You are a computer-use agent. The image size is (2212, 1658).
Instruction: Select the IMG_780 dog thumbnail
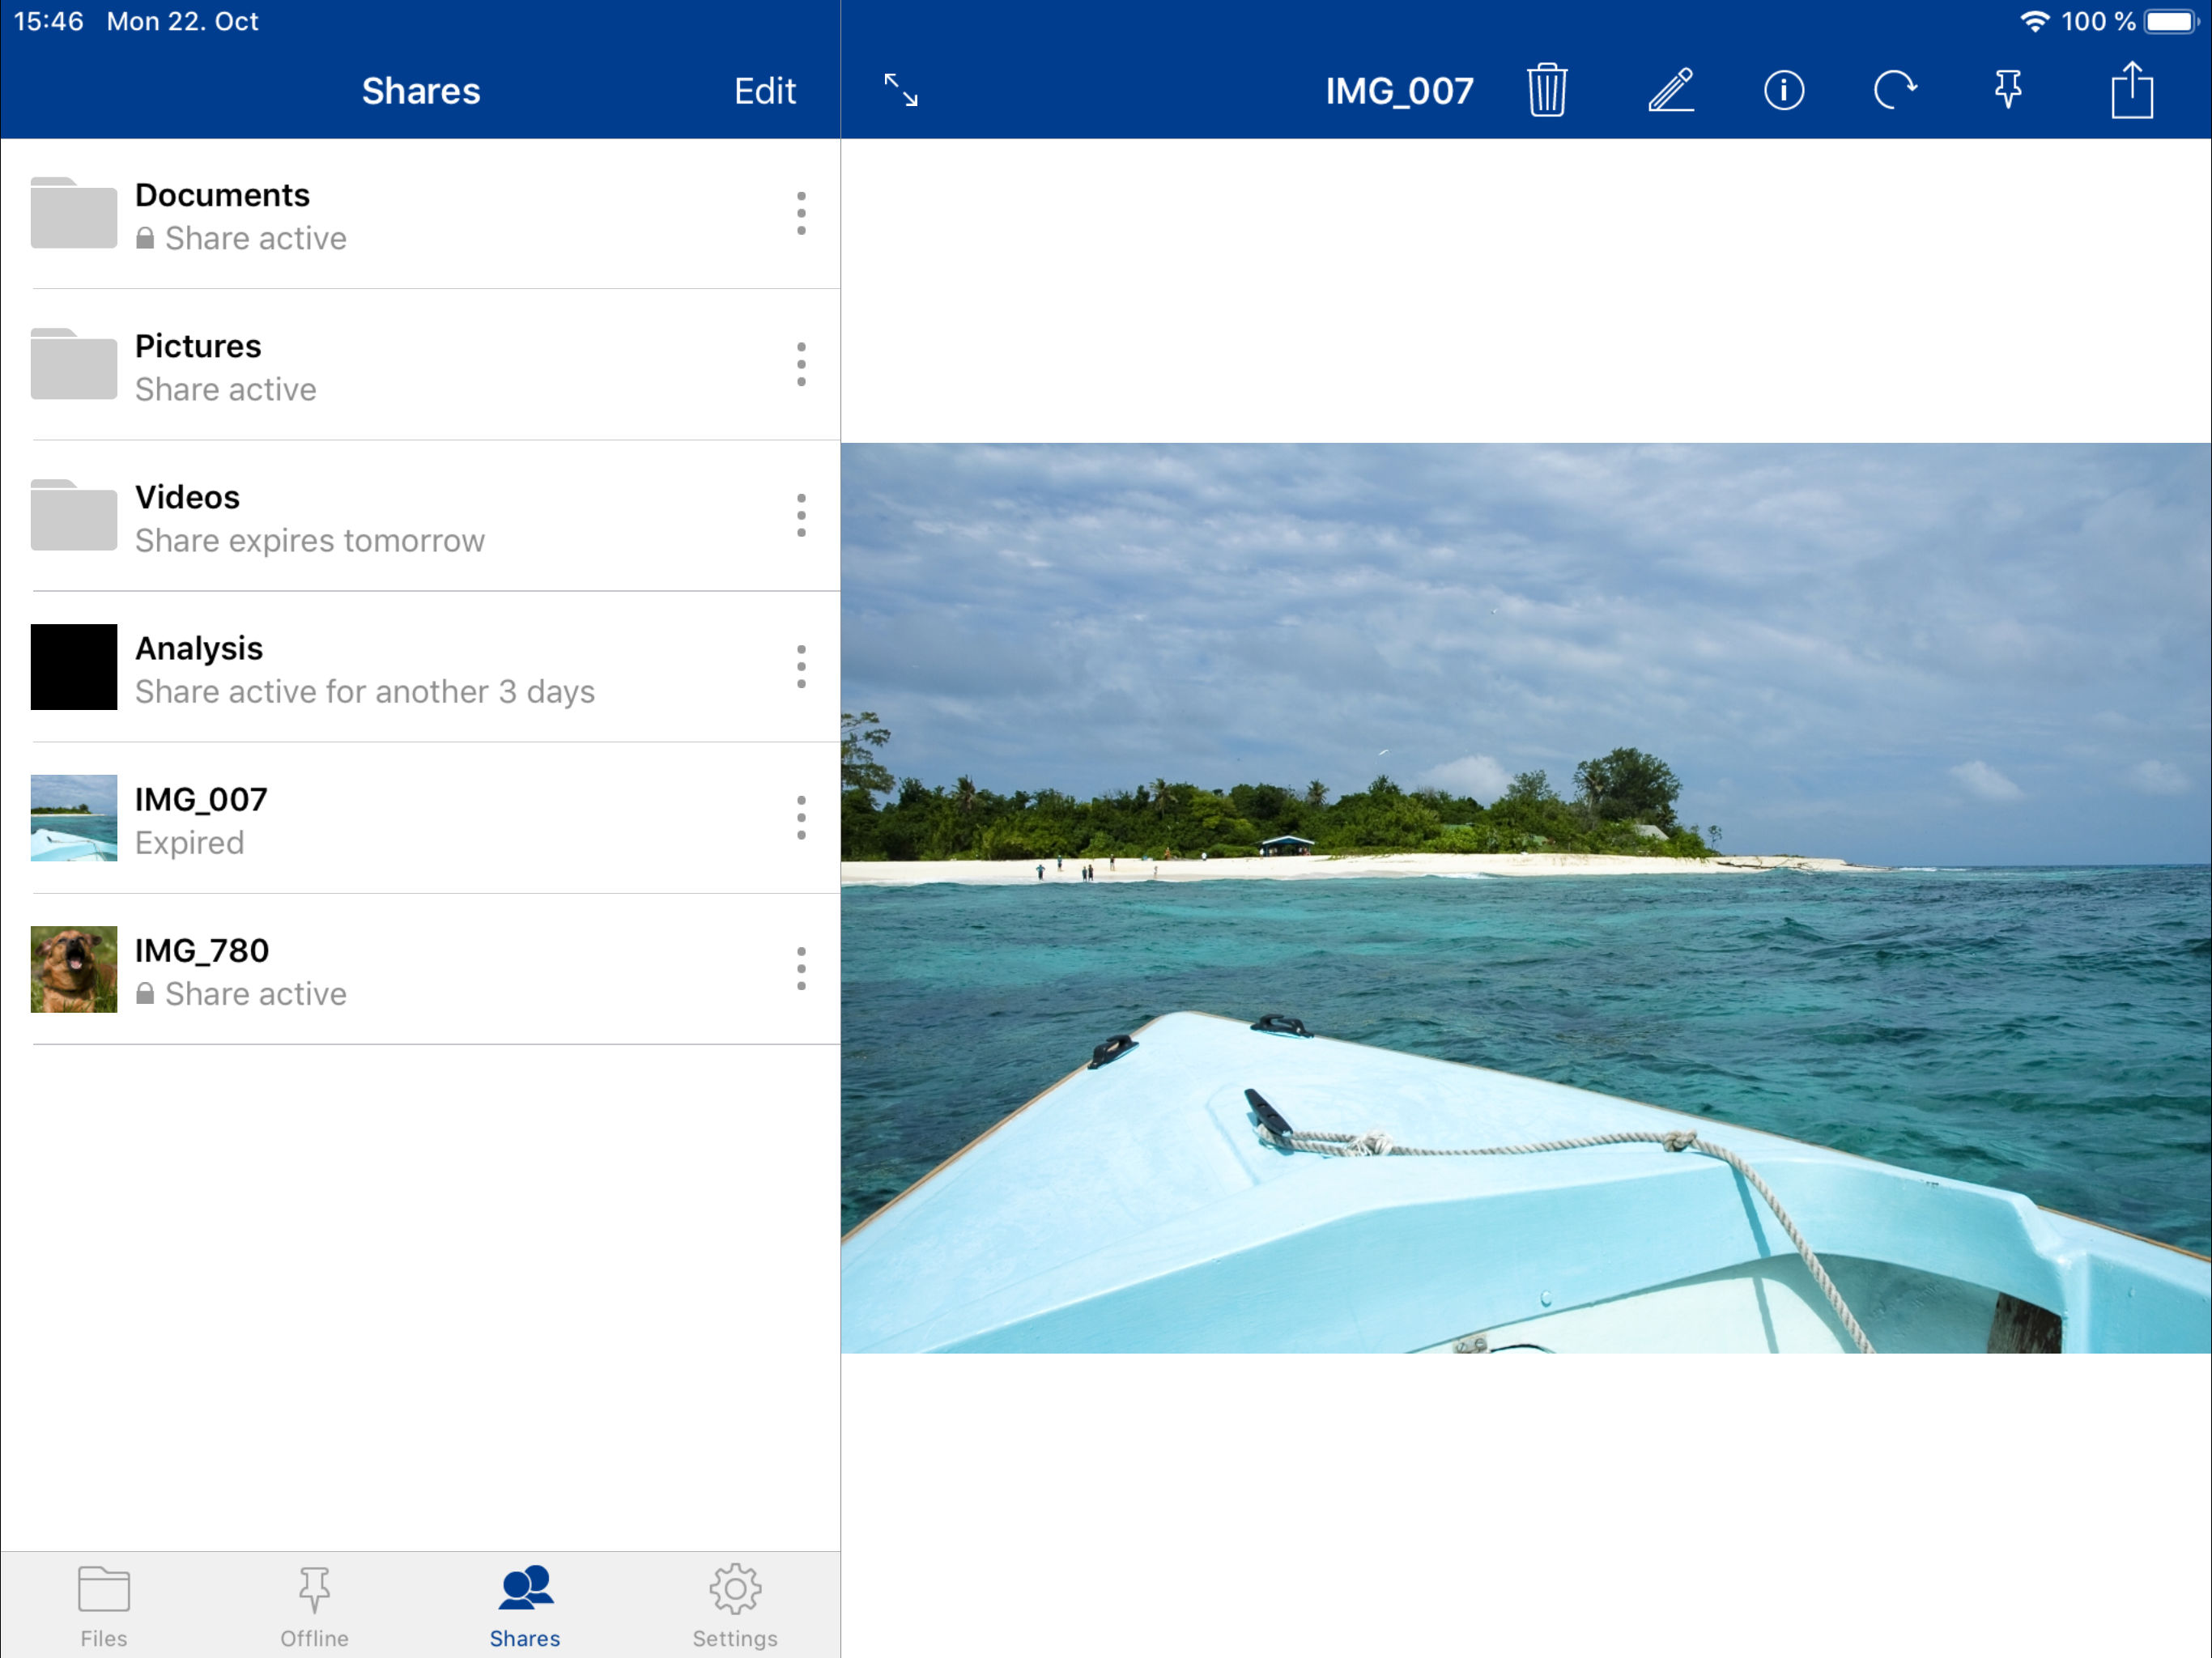pyautogui.click(x=74, y=969)
